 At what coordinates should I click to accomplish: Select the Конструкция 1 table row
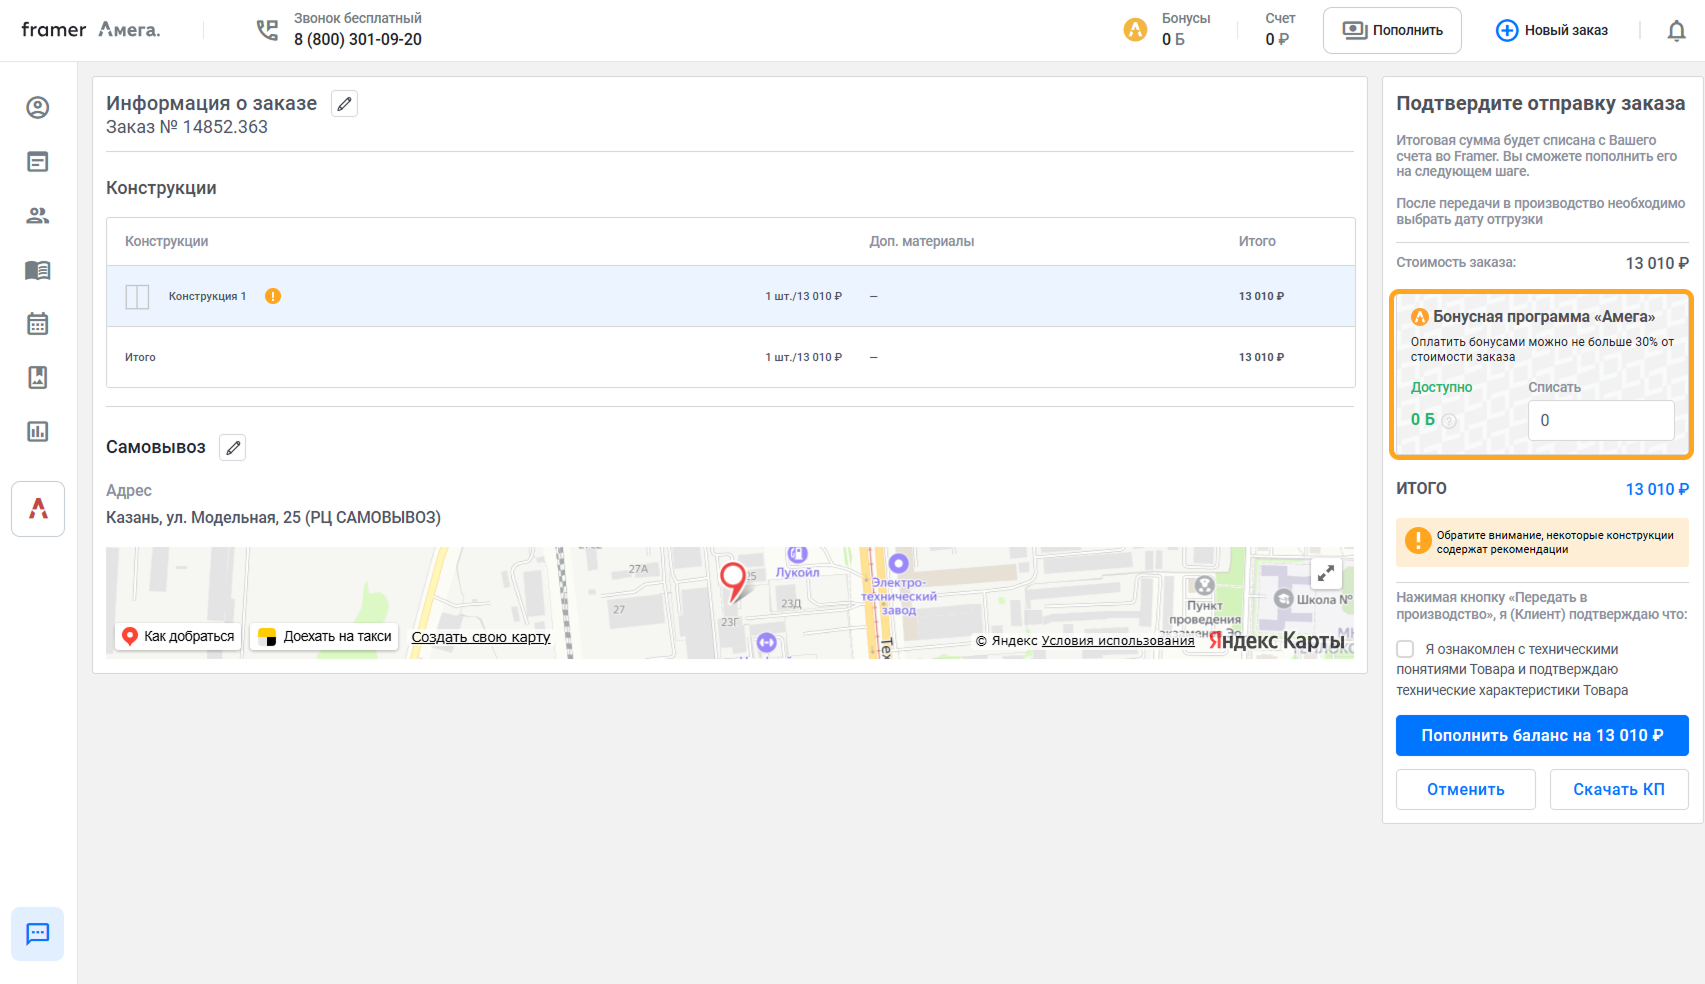pyautogui.click(x=730, y=296)
